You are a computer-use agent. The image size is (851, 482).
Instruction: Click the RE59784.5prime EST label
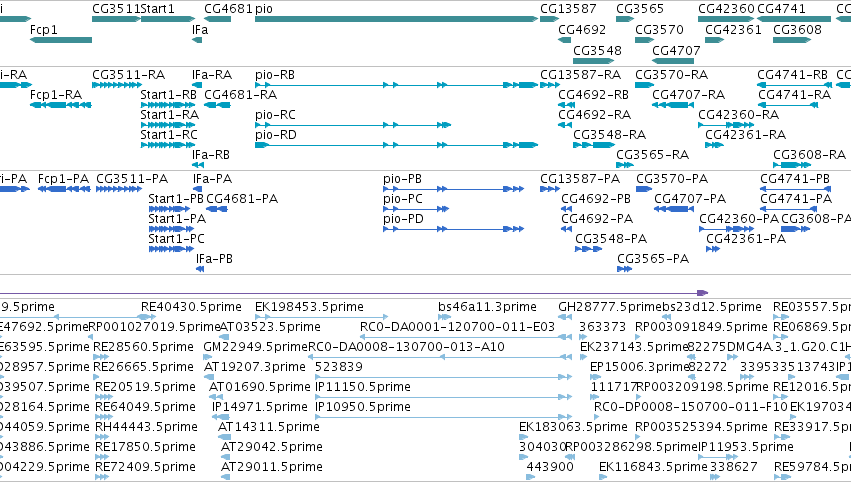click(812, 467)
